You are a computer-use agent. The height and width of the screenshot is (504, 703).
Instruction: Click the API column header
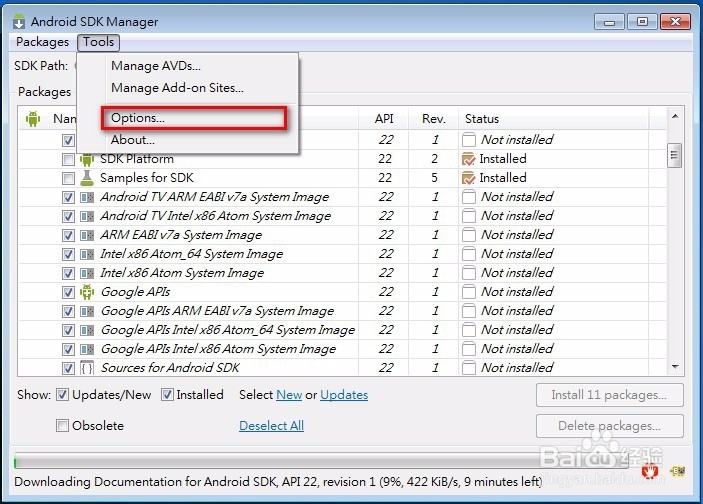pos(384,119)
